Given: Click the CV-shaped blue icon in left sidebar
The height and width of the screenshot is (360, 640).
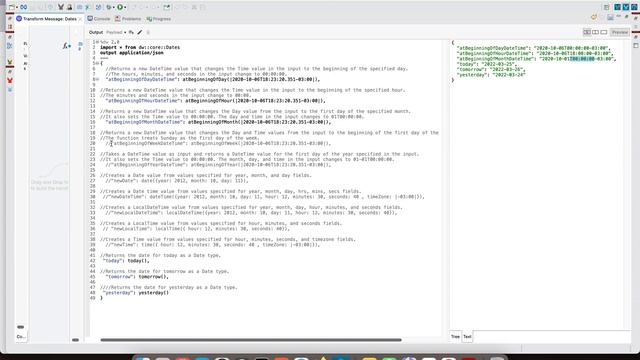Looking at the screenshot, I should click(10, 46).
